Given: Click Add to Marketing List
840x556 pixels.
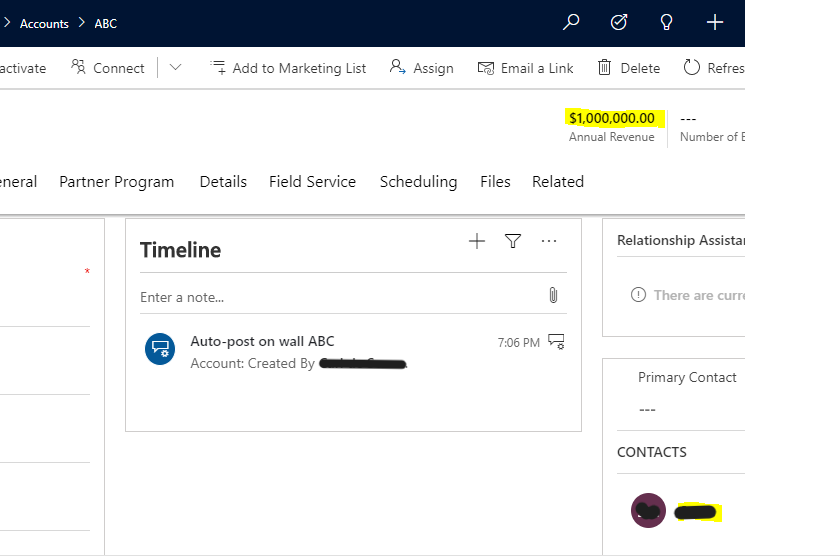Looking at the screenshot, I should coord(288,68).
